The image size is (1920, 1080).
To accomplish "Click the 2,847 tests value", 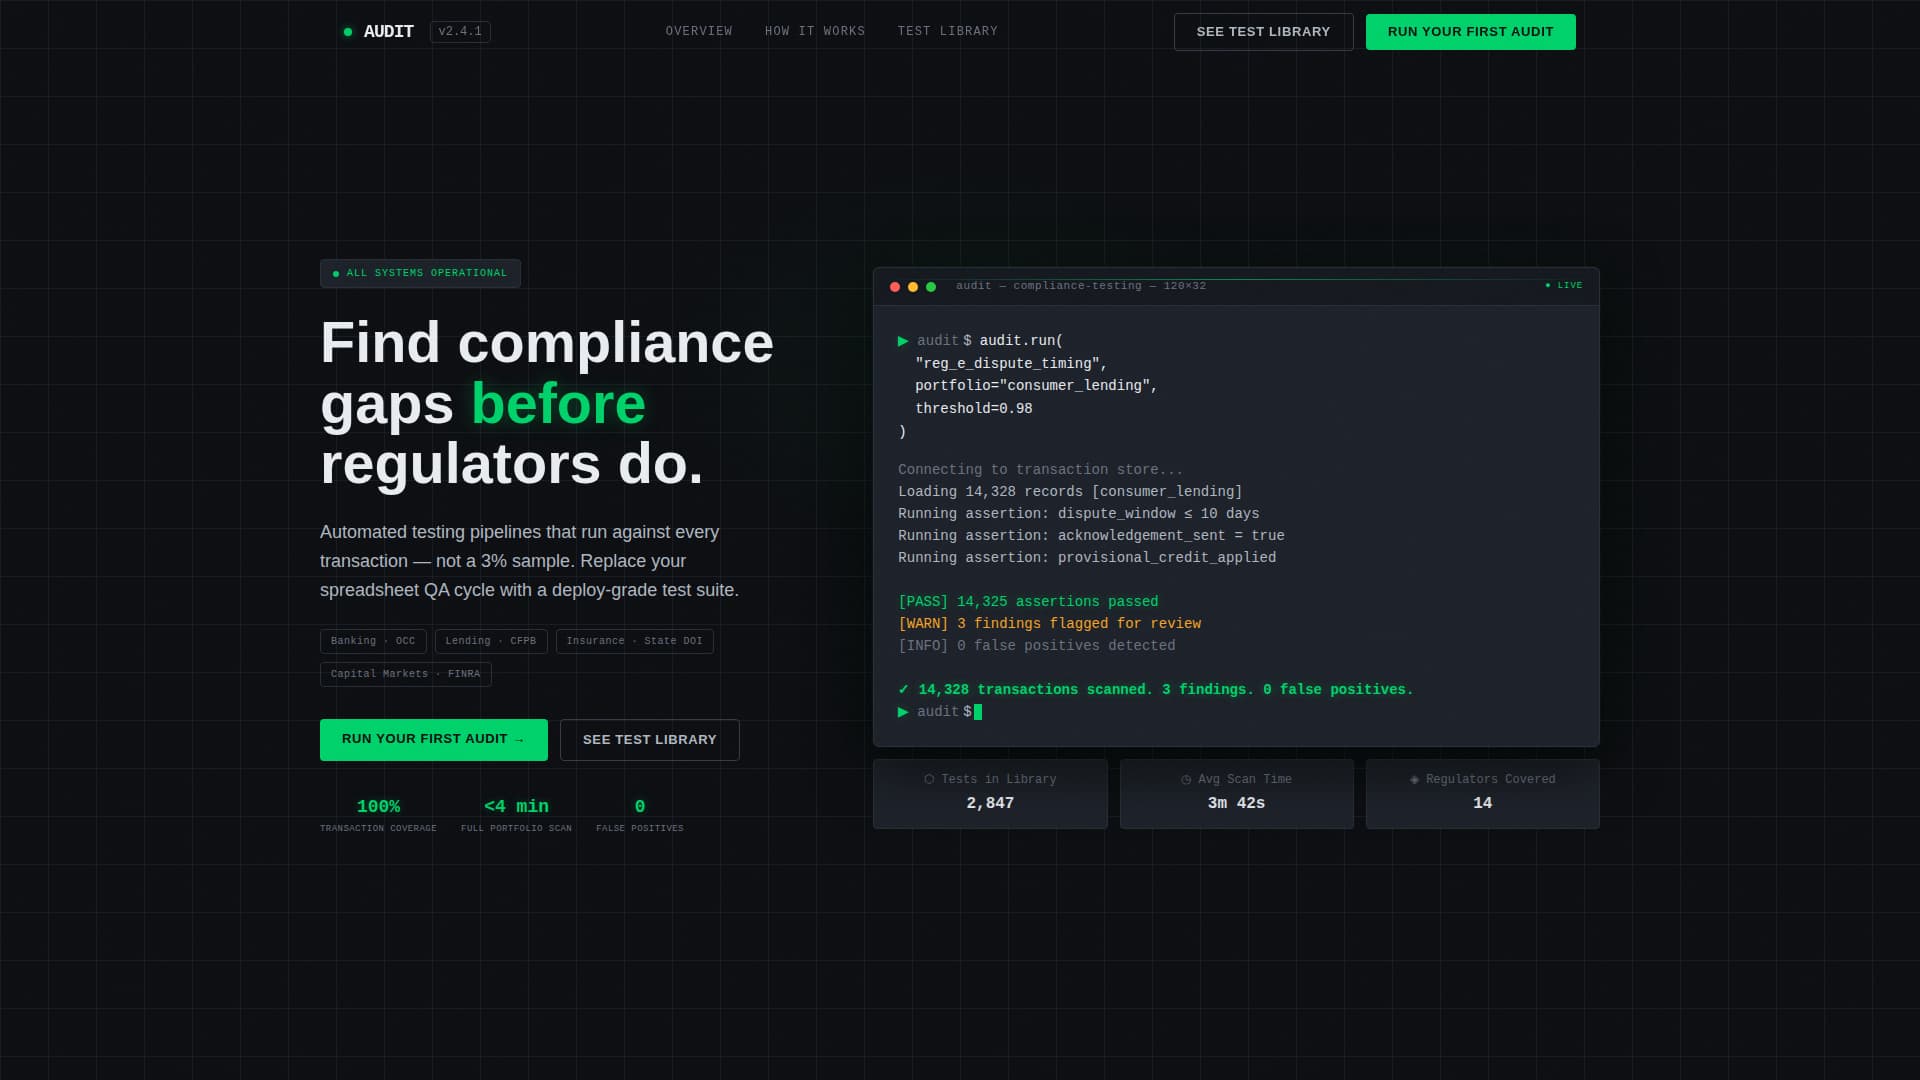I will [990, 804].
